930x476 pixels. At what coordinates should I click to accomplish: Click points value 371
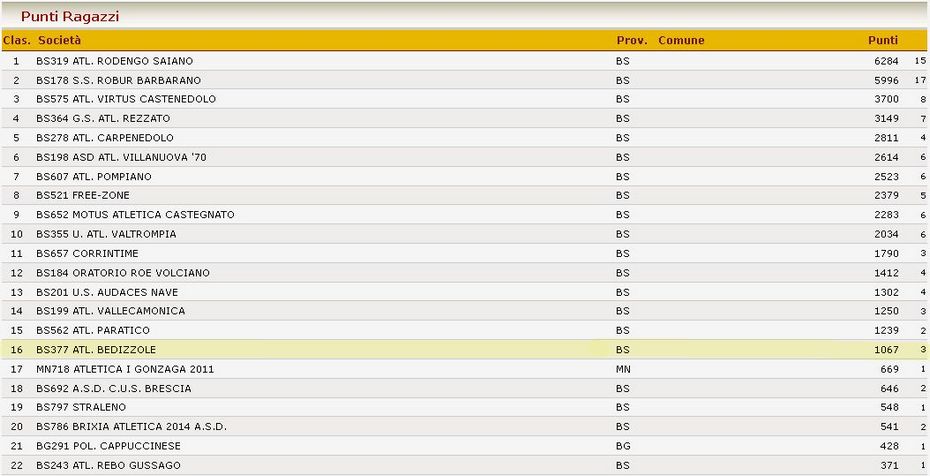point(889,465)
